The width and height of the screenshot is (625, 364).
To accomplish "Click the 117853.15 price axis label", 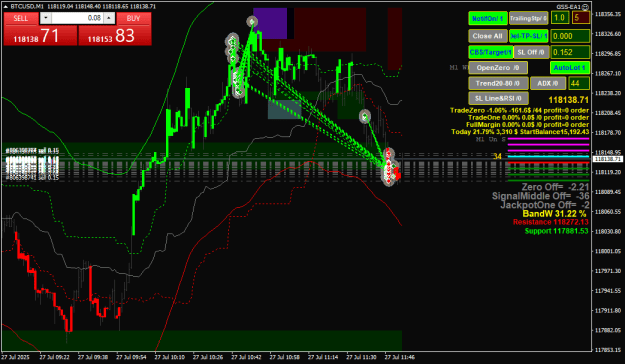I will [607, 350].
